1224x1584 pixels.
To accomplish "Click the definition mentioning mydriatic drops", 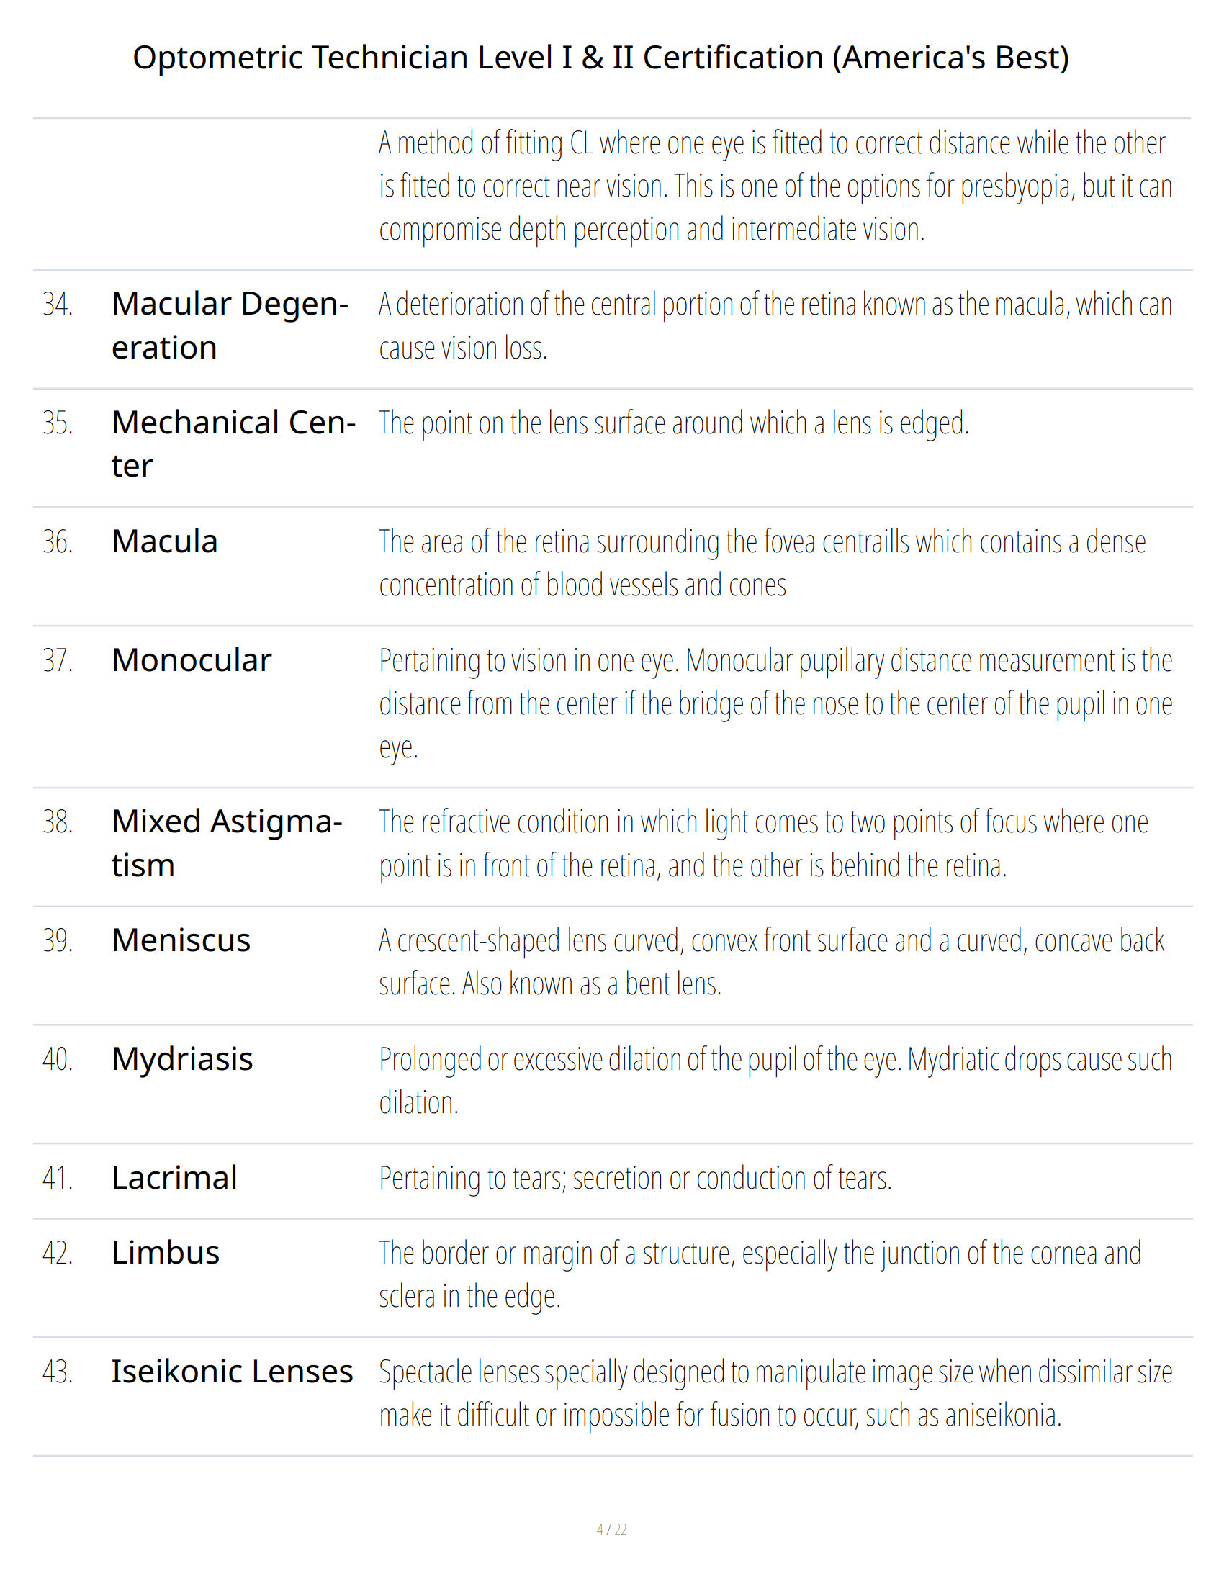I will (x=775, y=1081).
